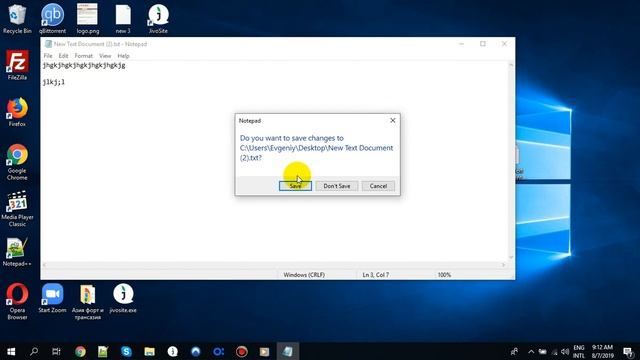The height and width of the screenshot is (360, 640).
Task: Click the red record icon in taskbar
Action: click(242, 351)
